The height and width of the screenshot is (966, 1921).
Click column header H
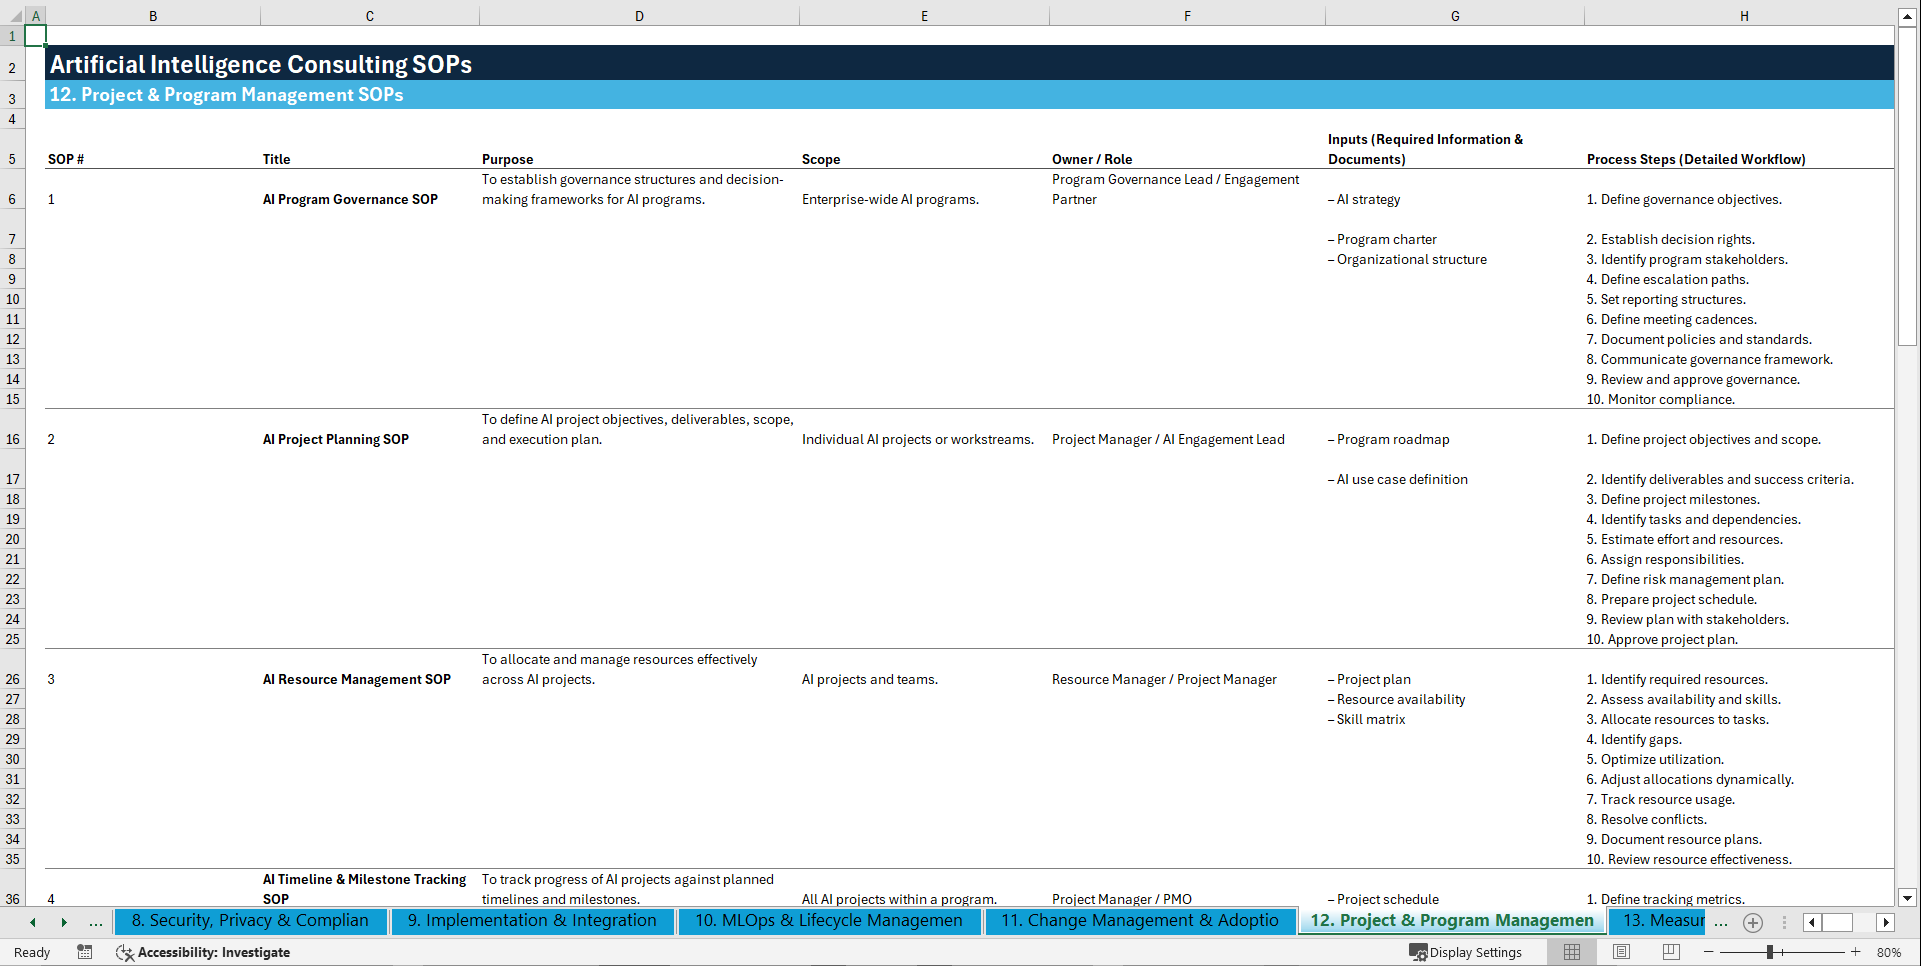pos(1744,16)
